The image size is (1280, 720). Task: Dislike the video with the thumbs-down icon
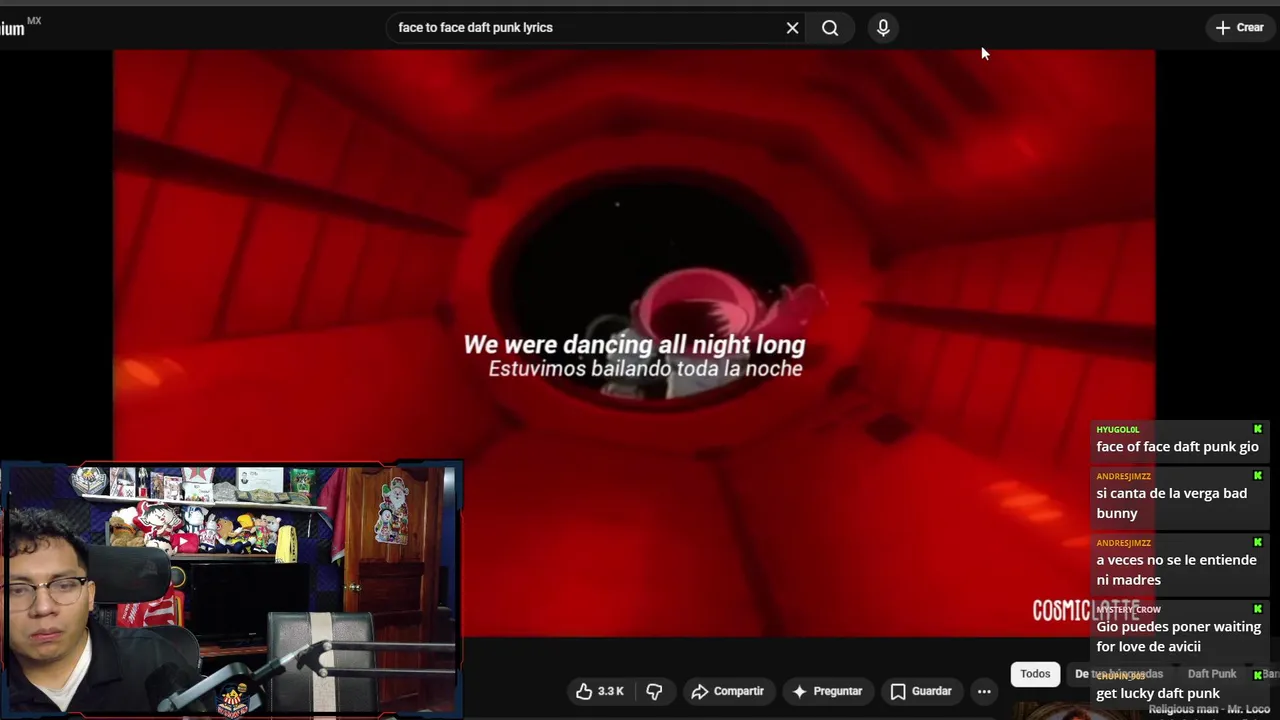coord(654,691)
